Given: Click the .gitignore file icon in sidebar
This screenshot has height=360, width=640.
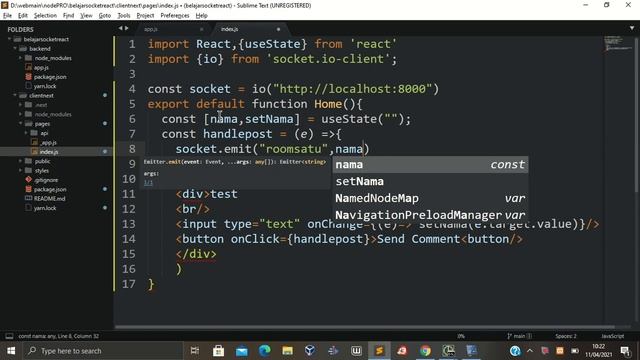Looking at the screenshot, I should [x=29, y=180].
